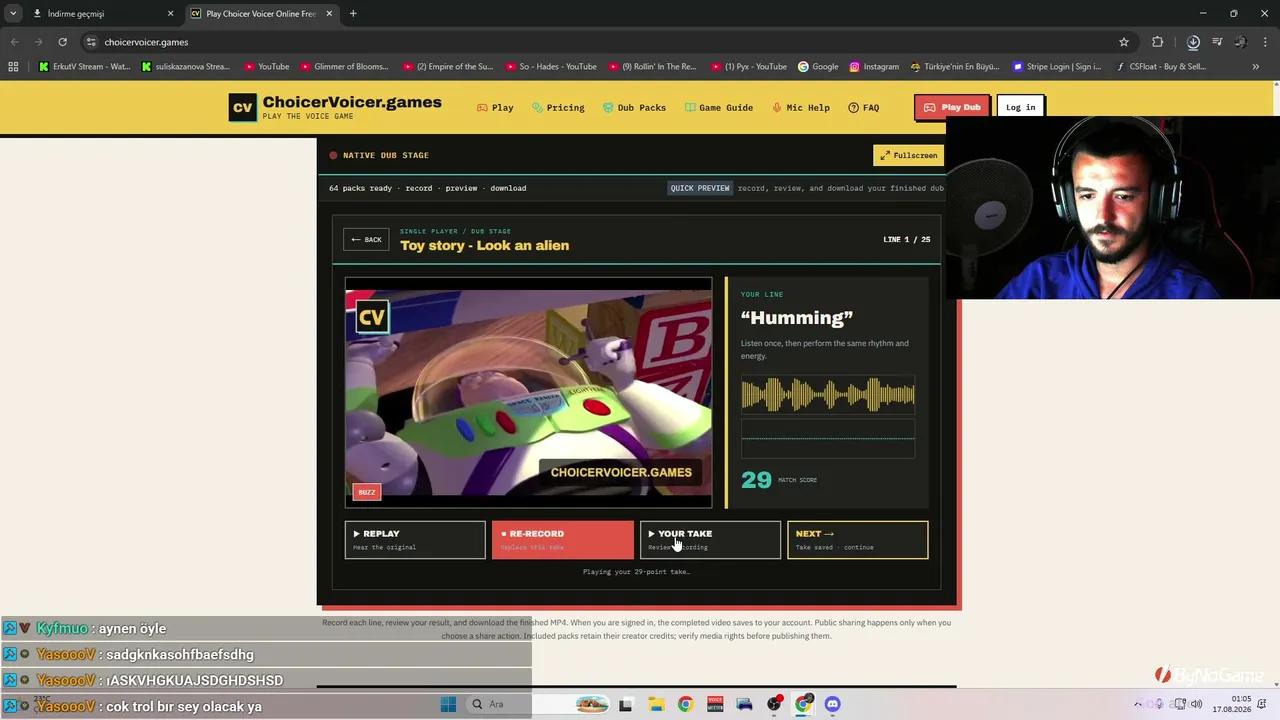This screenshot has width=1280, height=720.
Task: Open the Pricing nav link
Action: pyautogui.click(x=558, y=108)
